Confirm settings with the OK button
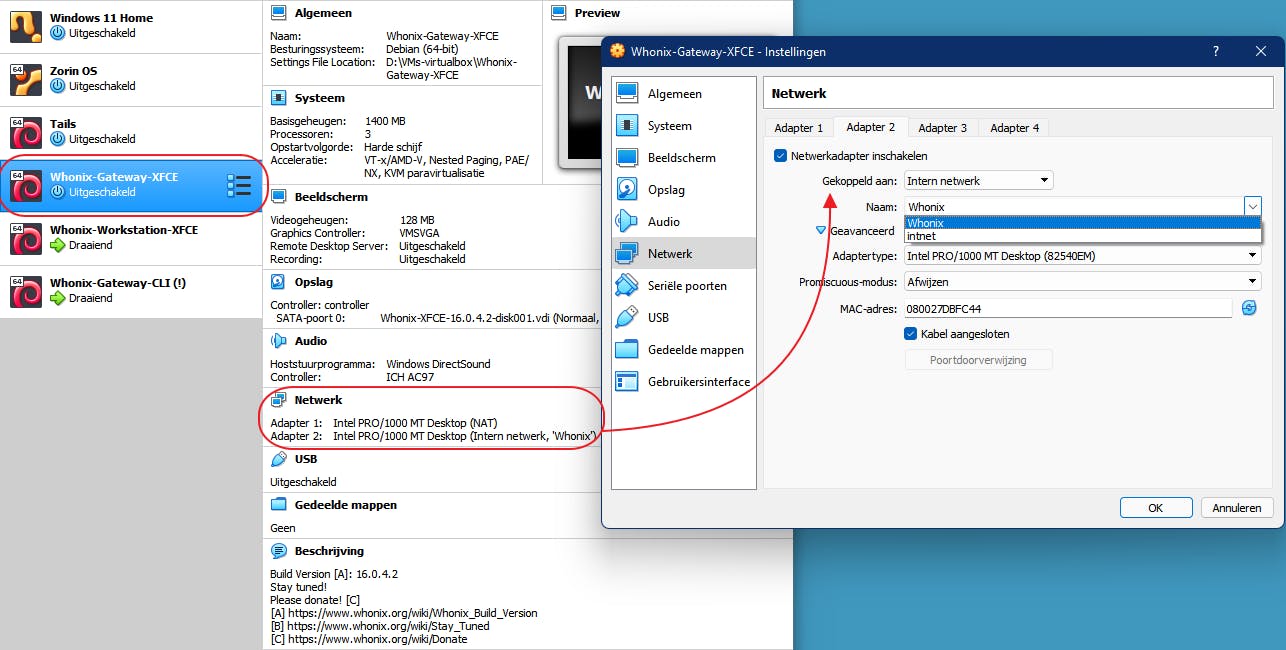The image size is (1286, 650). pyautogui.click(x=1156, y=508)
